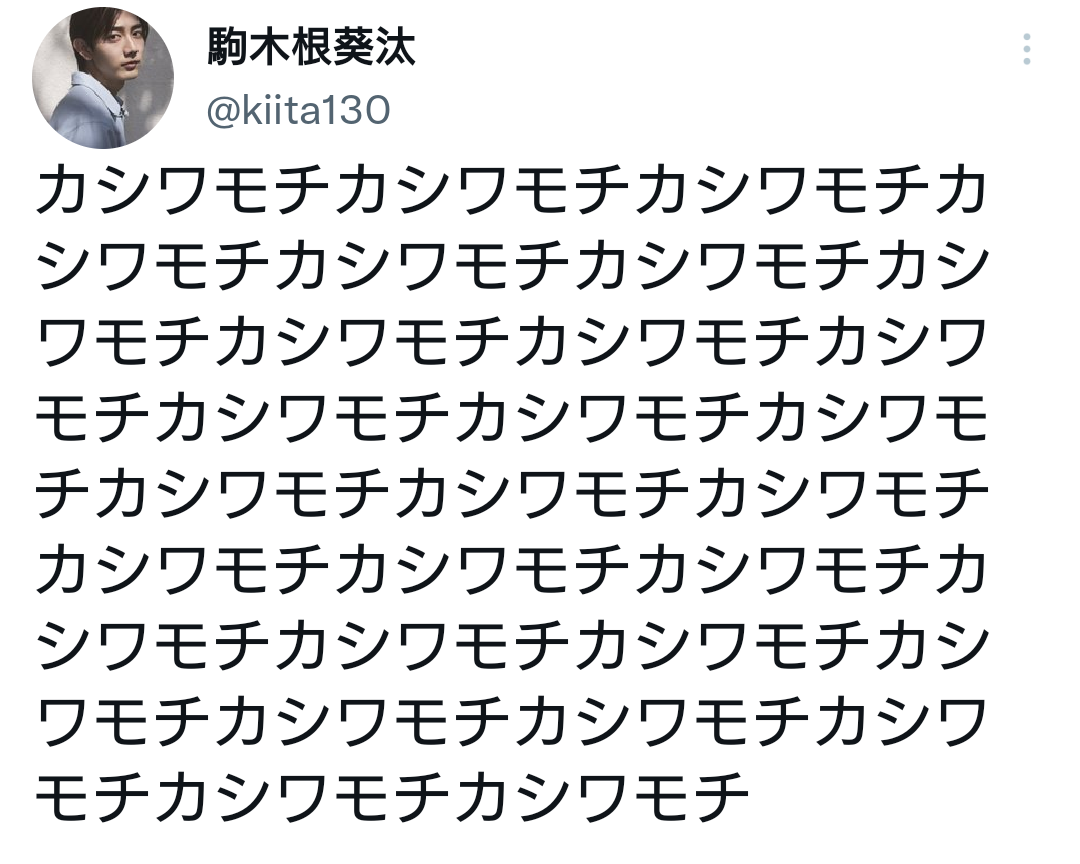Viewport: 1080px width, 864px height.
Task: Click the short last line of the tweet
Action: click(392, 798)
